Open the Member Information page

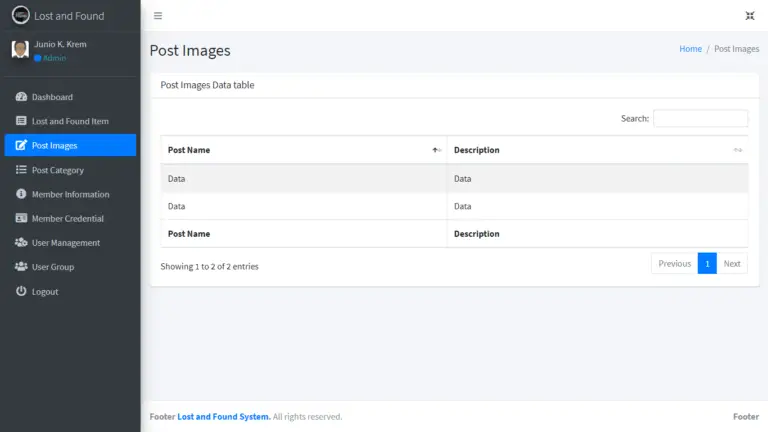pyautogui.click(x=71, y=194)
